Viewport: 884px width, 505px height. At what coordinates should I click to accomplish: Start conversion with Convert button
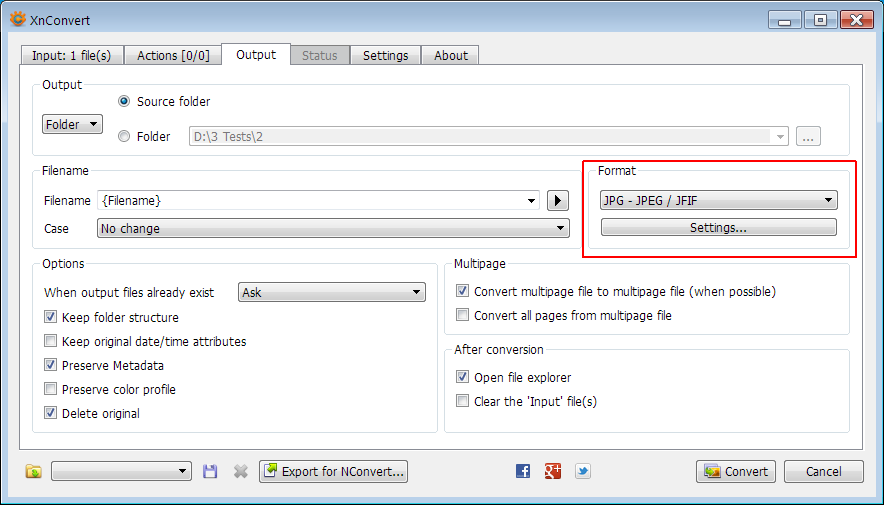click(x=736, y=471)
